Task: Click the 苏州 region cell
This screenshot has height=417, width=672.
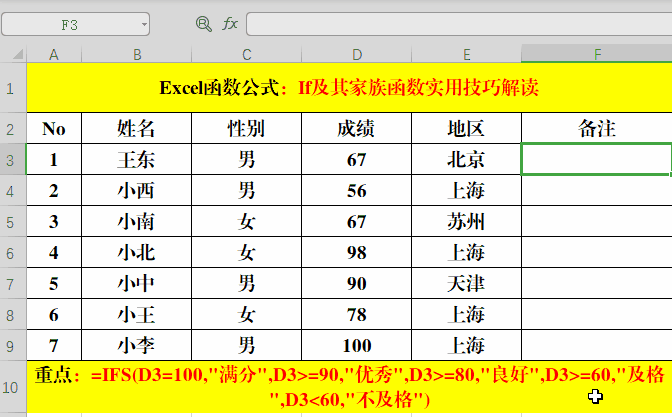Action: click(466, 222)
